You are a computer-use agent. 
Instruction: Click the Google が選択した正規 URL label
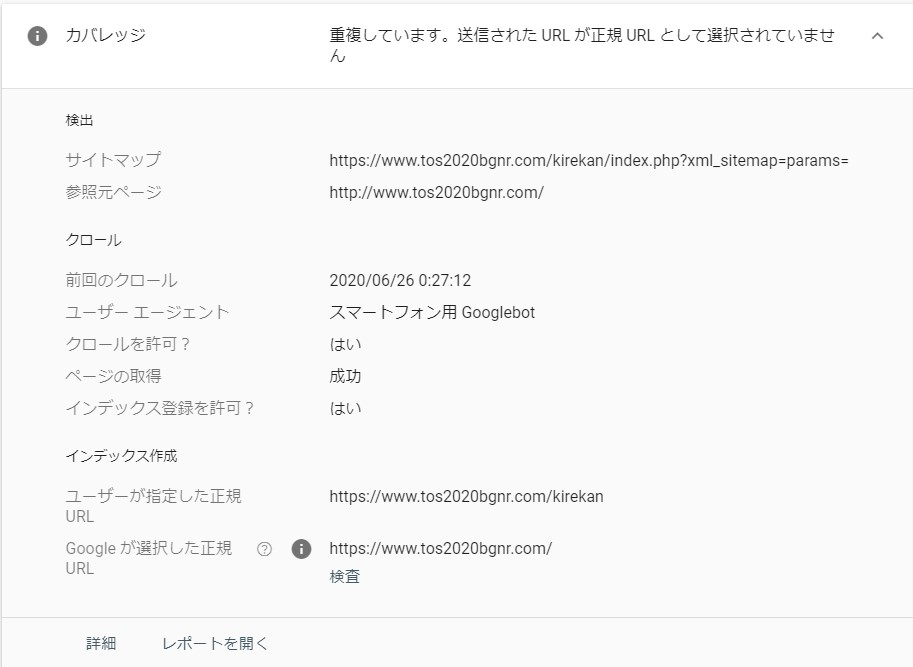148,558
